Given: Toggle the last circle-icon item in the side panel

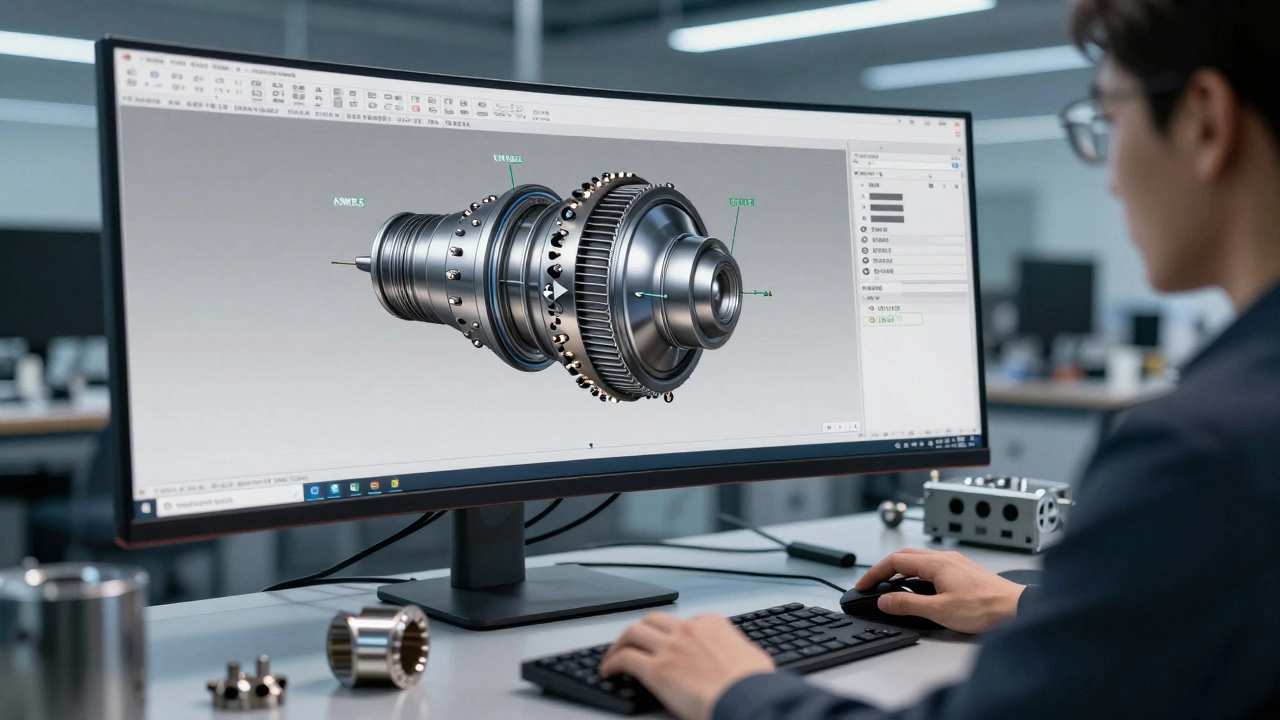Looking at the screenshot, I should coord(865,271).
